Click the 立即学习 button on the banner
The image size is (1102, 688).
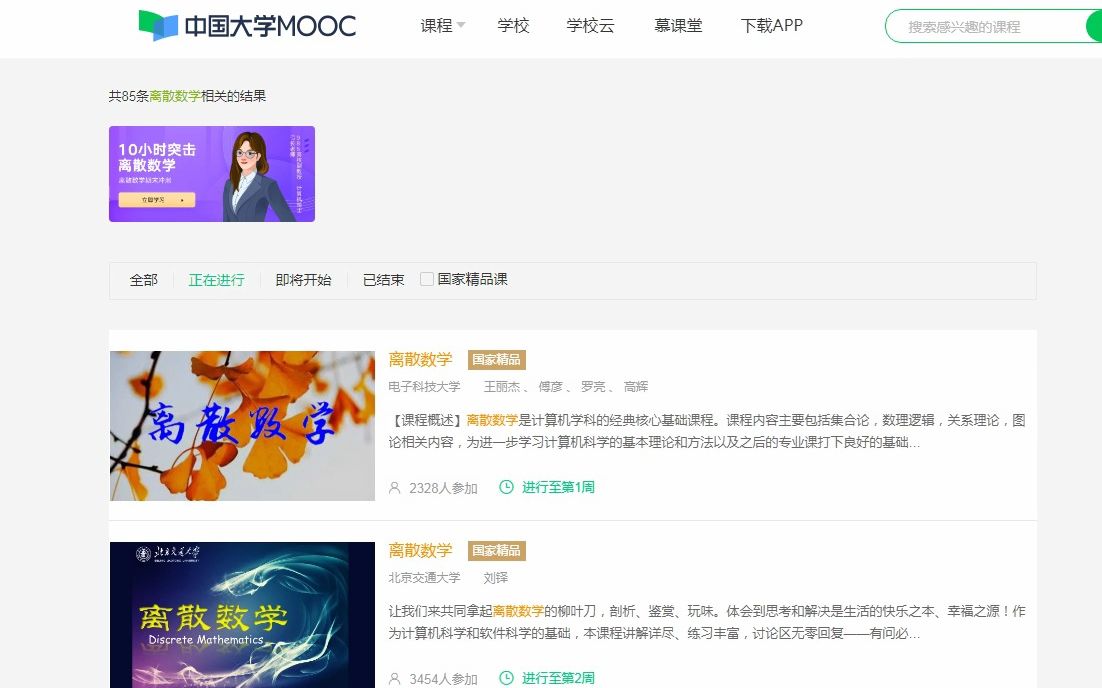point(154,199)
